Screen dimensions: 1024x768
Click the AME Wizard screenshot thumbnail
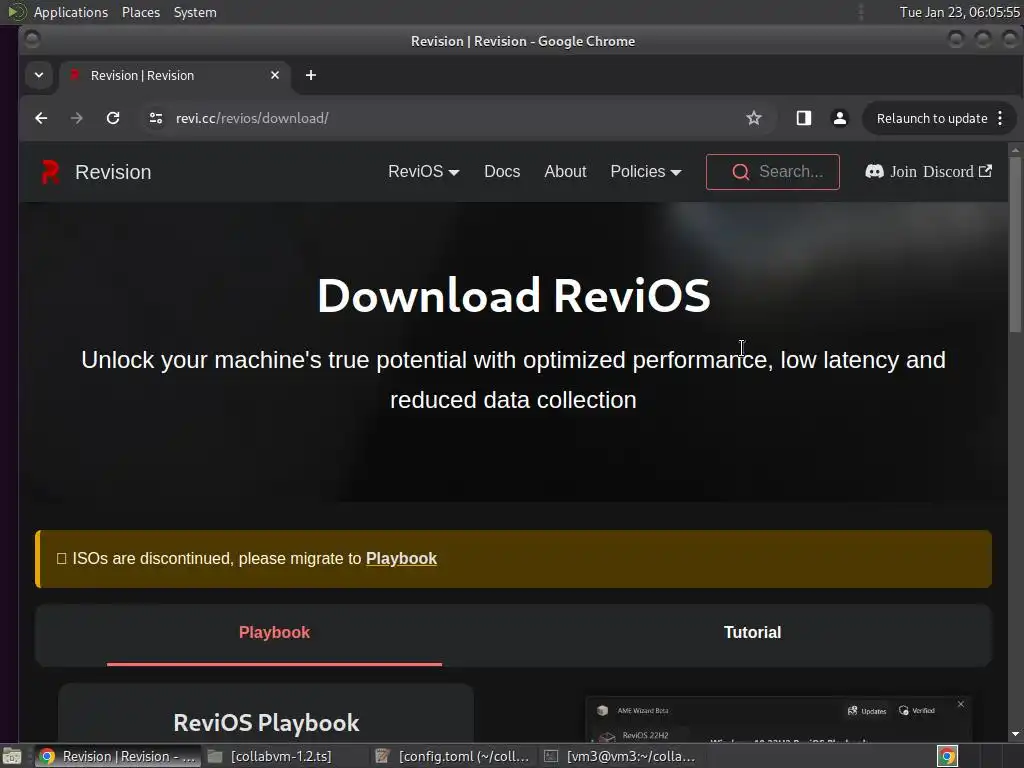[777, 719]
